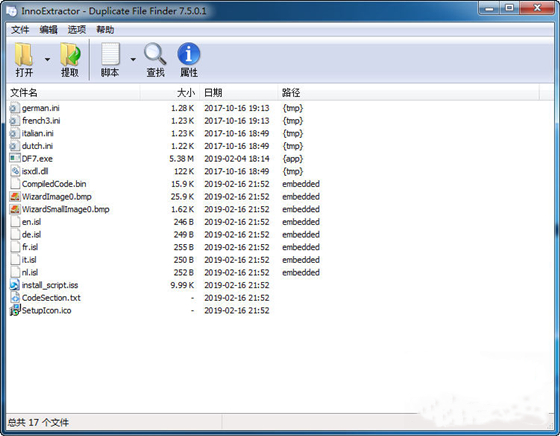Click the {app} path of DF7.exe
Image resolution: width=560 pixels, height=436 pixels.
click(292, 159)
